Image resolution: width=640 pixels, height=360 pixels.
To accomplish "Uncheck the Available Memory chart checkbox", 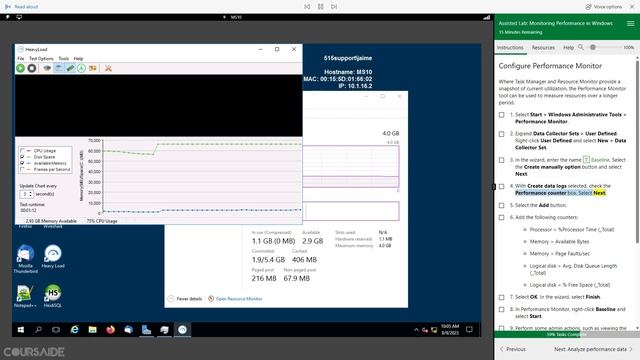I will pyautogui.click(x=22, y=163).
